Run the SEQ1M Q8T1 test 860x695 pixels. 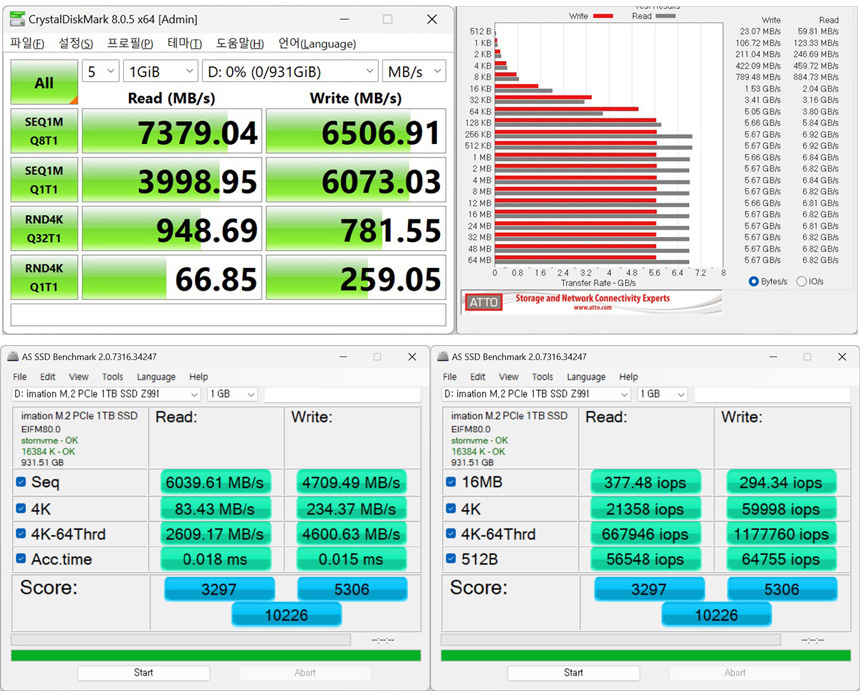44,131
